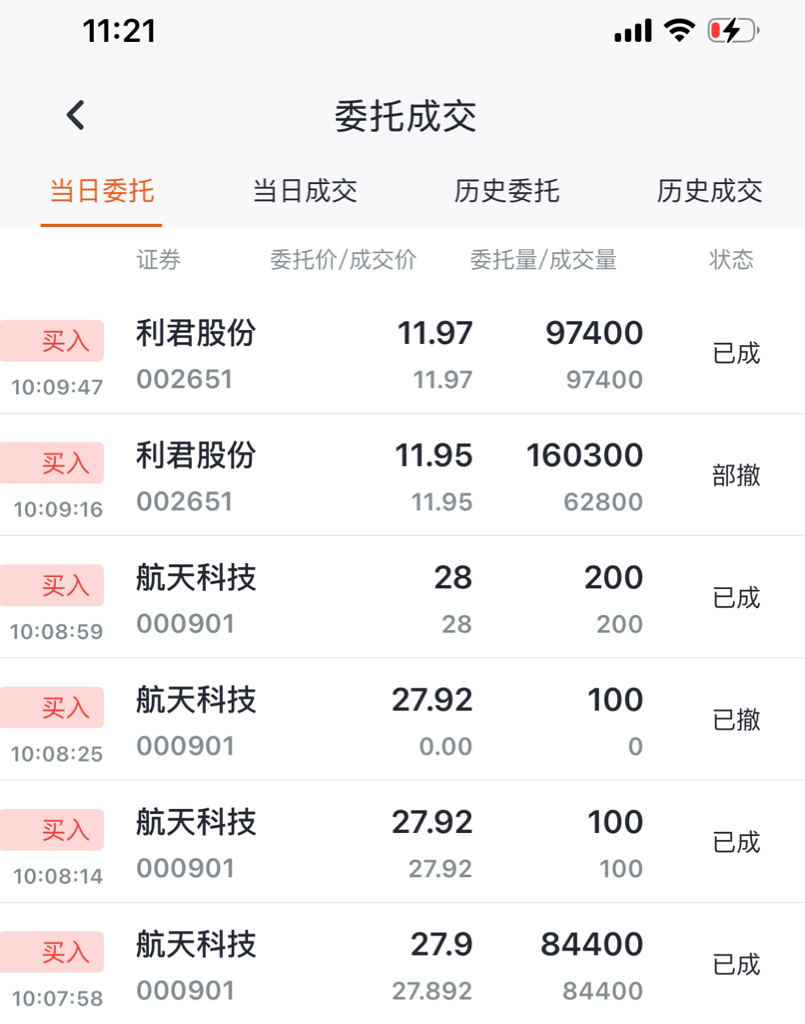Screen dimensions: 805x1024
Task: Select the 历史成交 tab
Action: pyautogui.click(x=709, y=191)
